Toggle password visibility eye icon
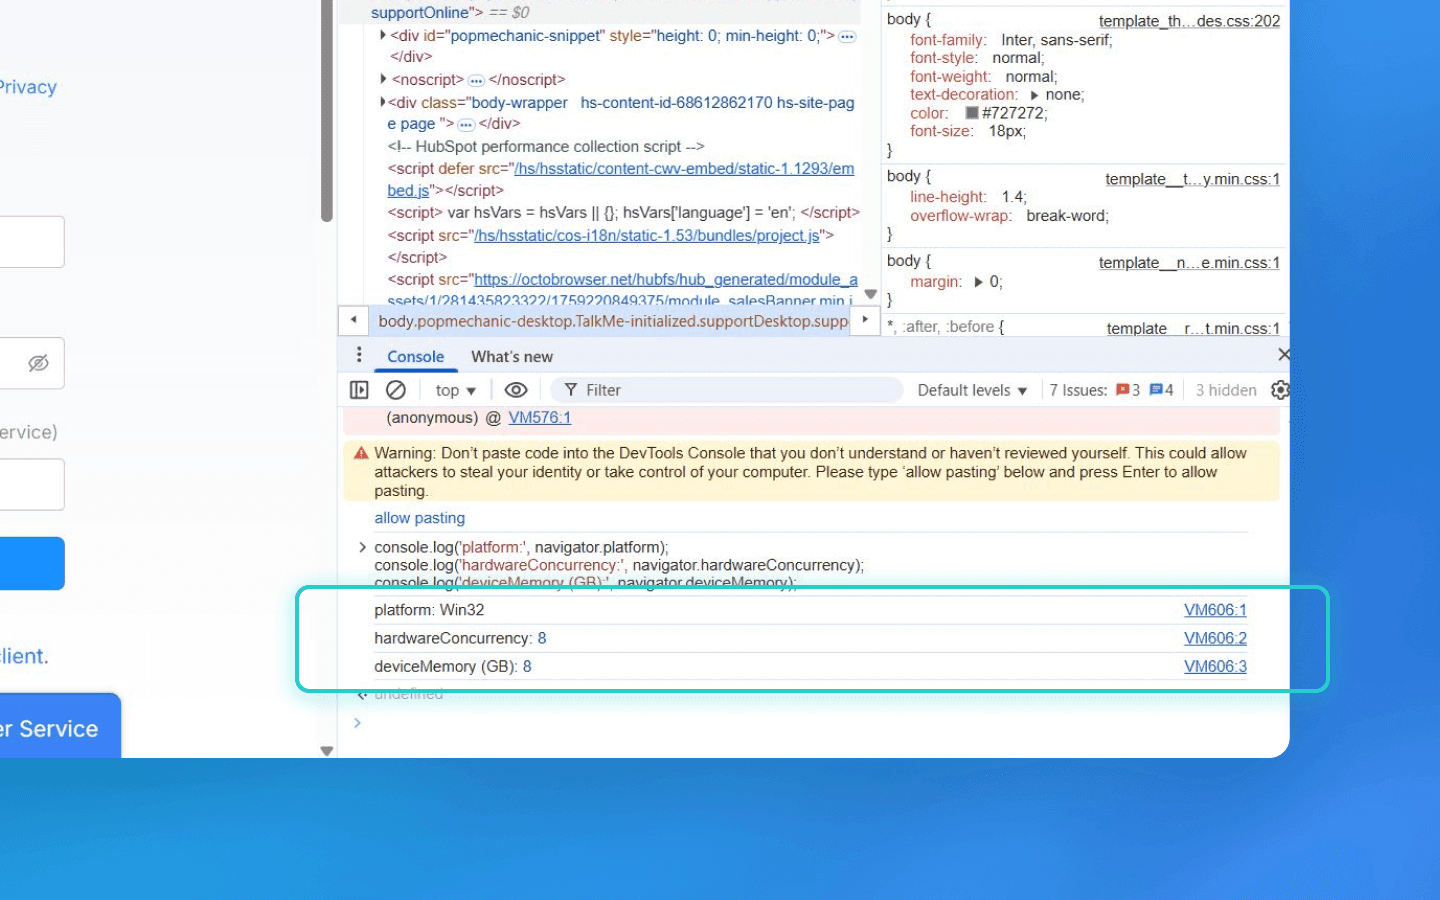The width and height of the screenshot is (1440, 900). coord(38,363)
